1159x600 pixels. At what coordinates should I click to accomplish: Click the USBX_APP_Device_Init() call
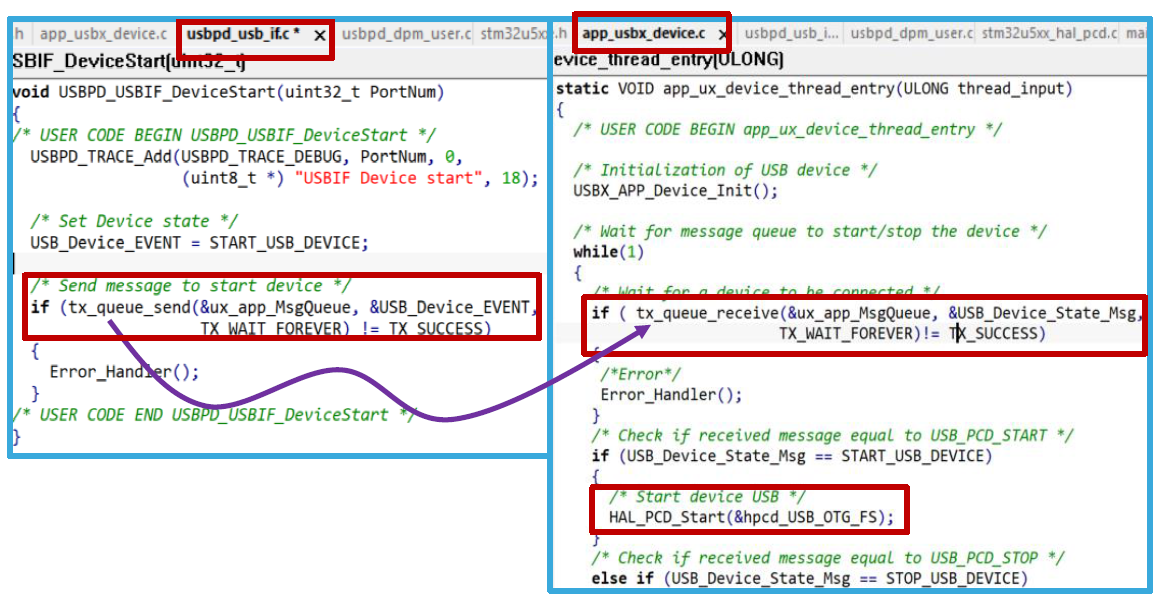coord(675,190)
